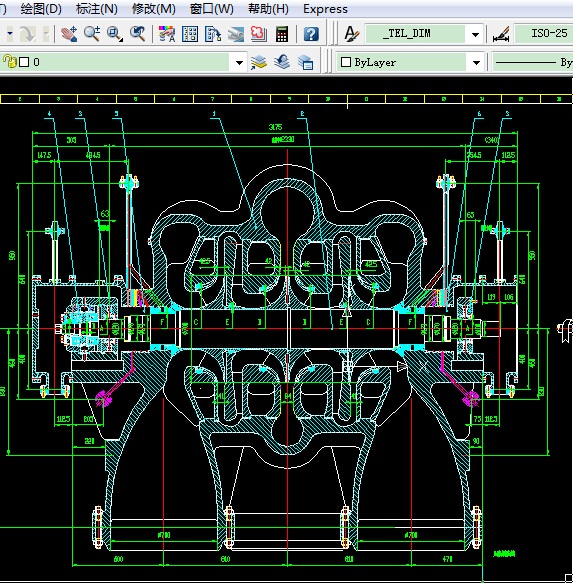Open the undo history dropdown arrow
The image size is (573, 583).
click(x=10, y=34)
